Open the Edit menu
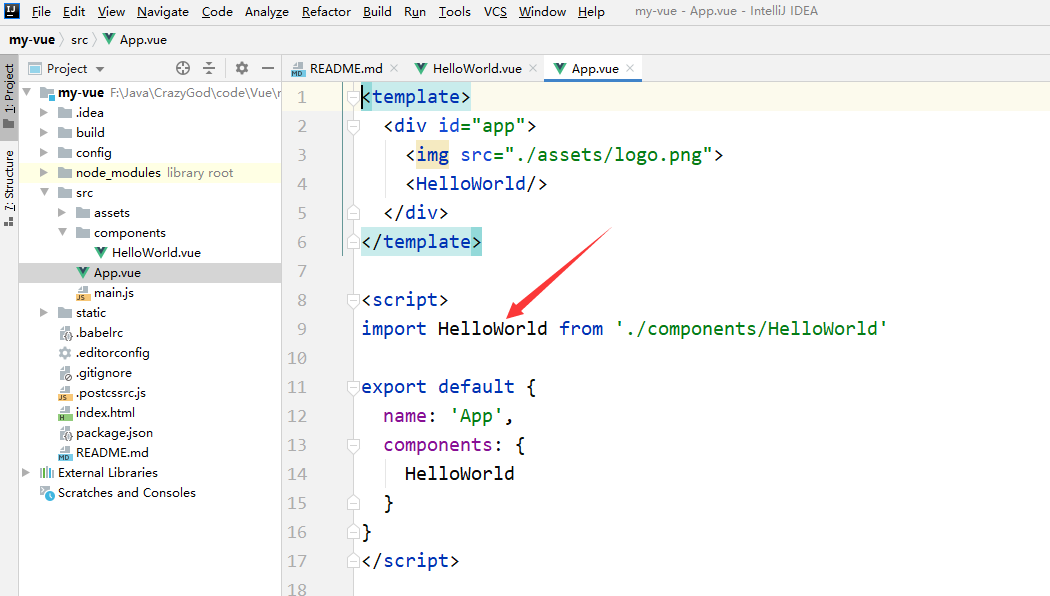 [x=74, y=11]
